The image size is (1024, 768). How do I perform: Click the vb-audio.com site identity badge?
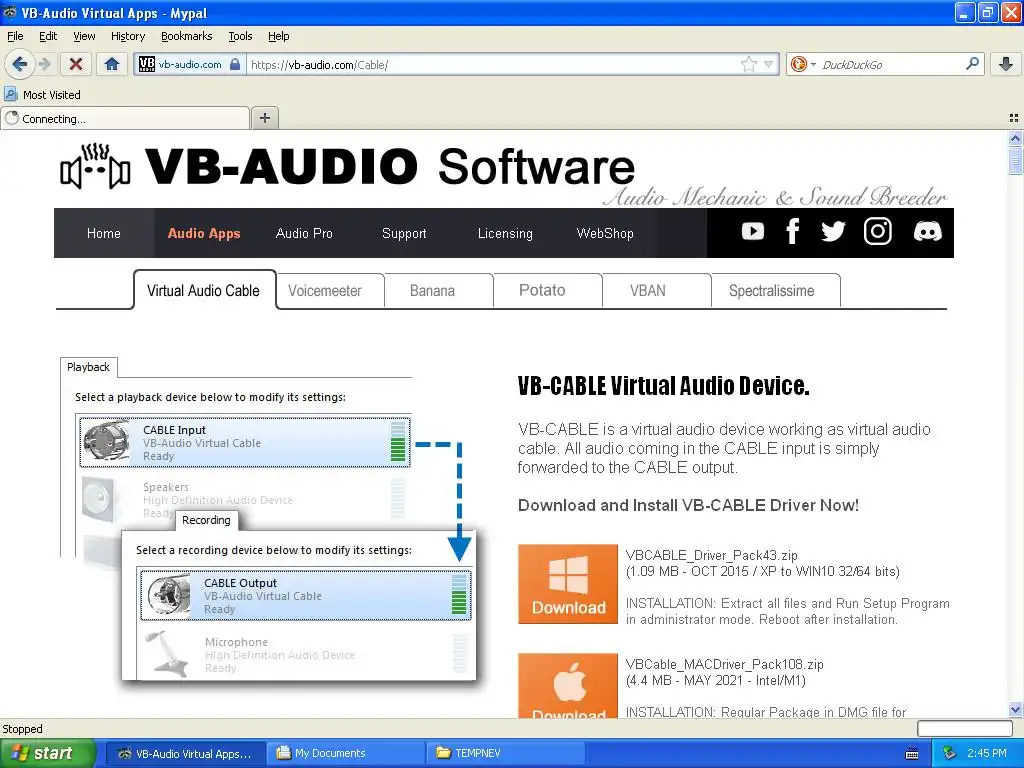(189, 64)
